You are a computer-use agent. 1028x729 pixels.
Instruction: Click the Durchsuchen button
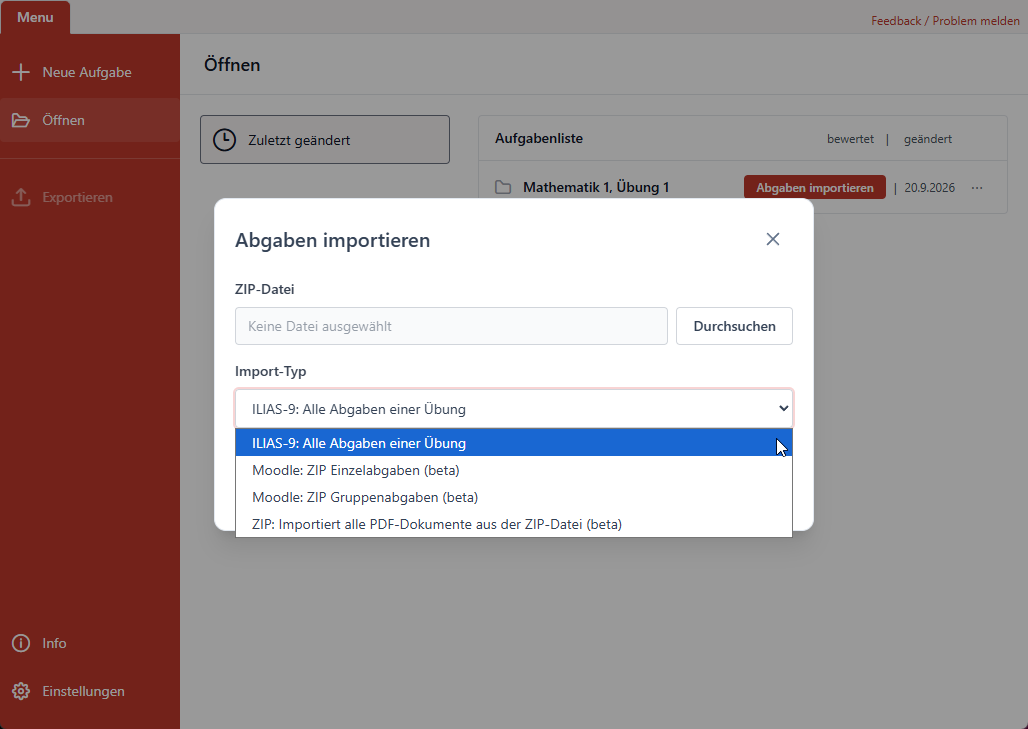click(x=734, y=326)
